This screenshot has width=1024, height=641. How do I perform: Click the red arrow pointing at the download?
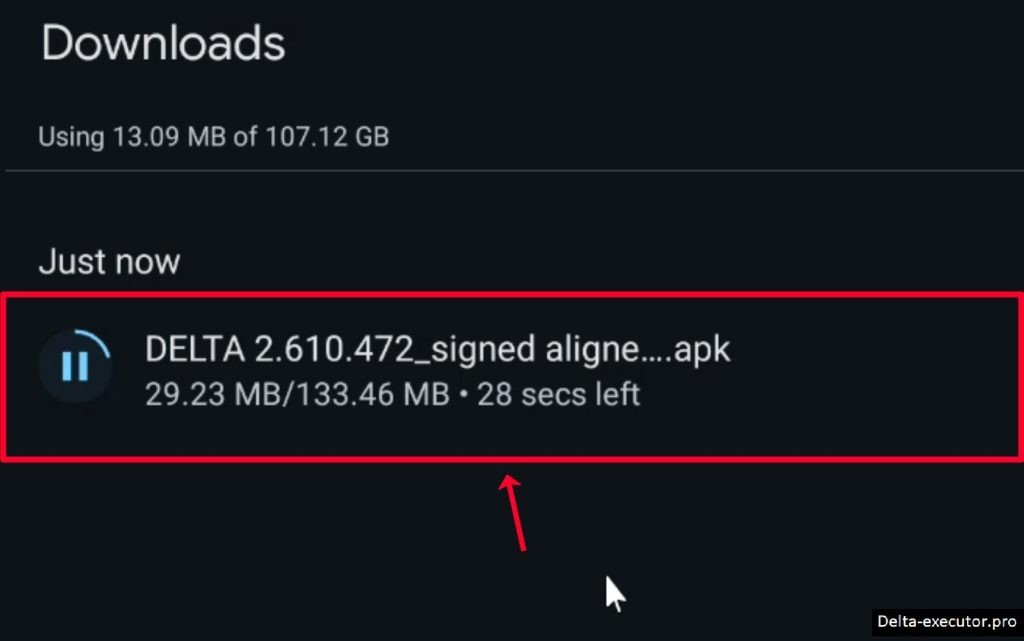point(515,511)
